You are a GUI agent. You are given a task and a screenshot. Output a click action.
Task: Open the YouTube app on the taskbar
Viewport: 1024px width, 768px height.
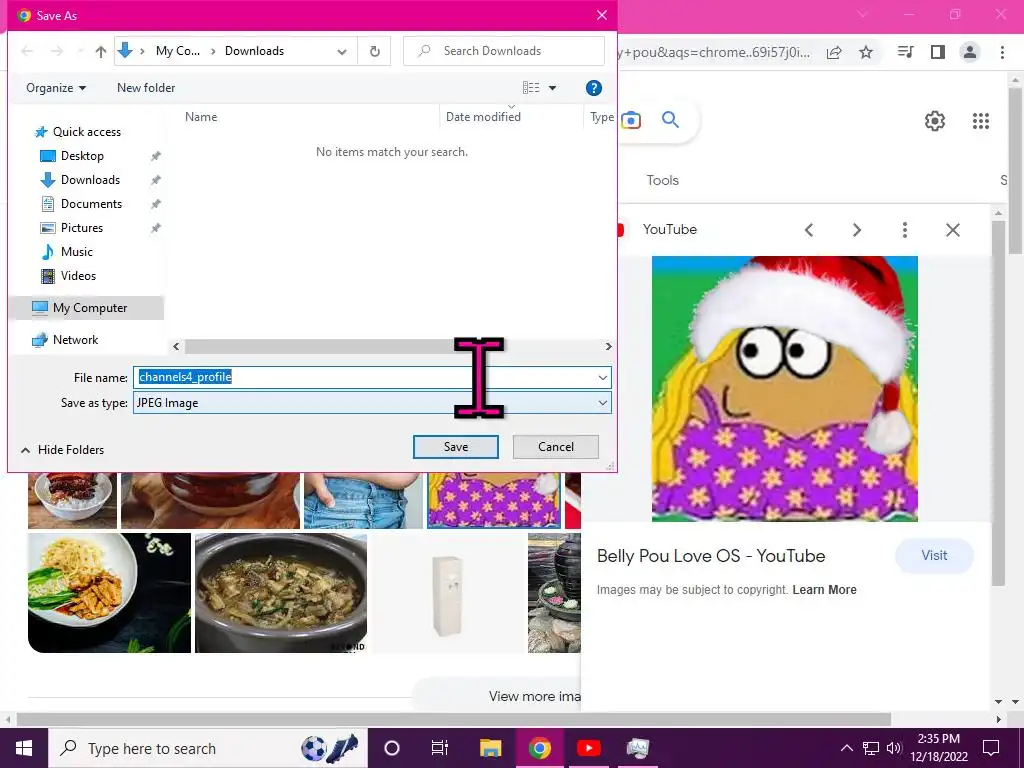588,748
